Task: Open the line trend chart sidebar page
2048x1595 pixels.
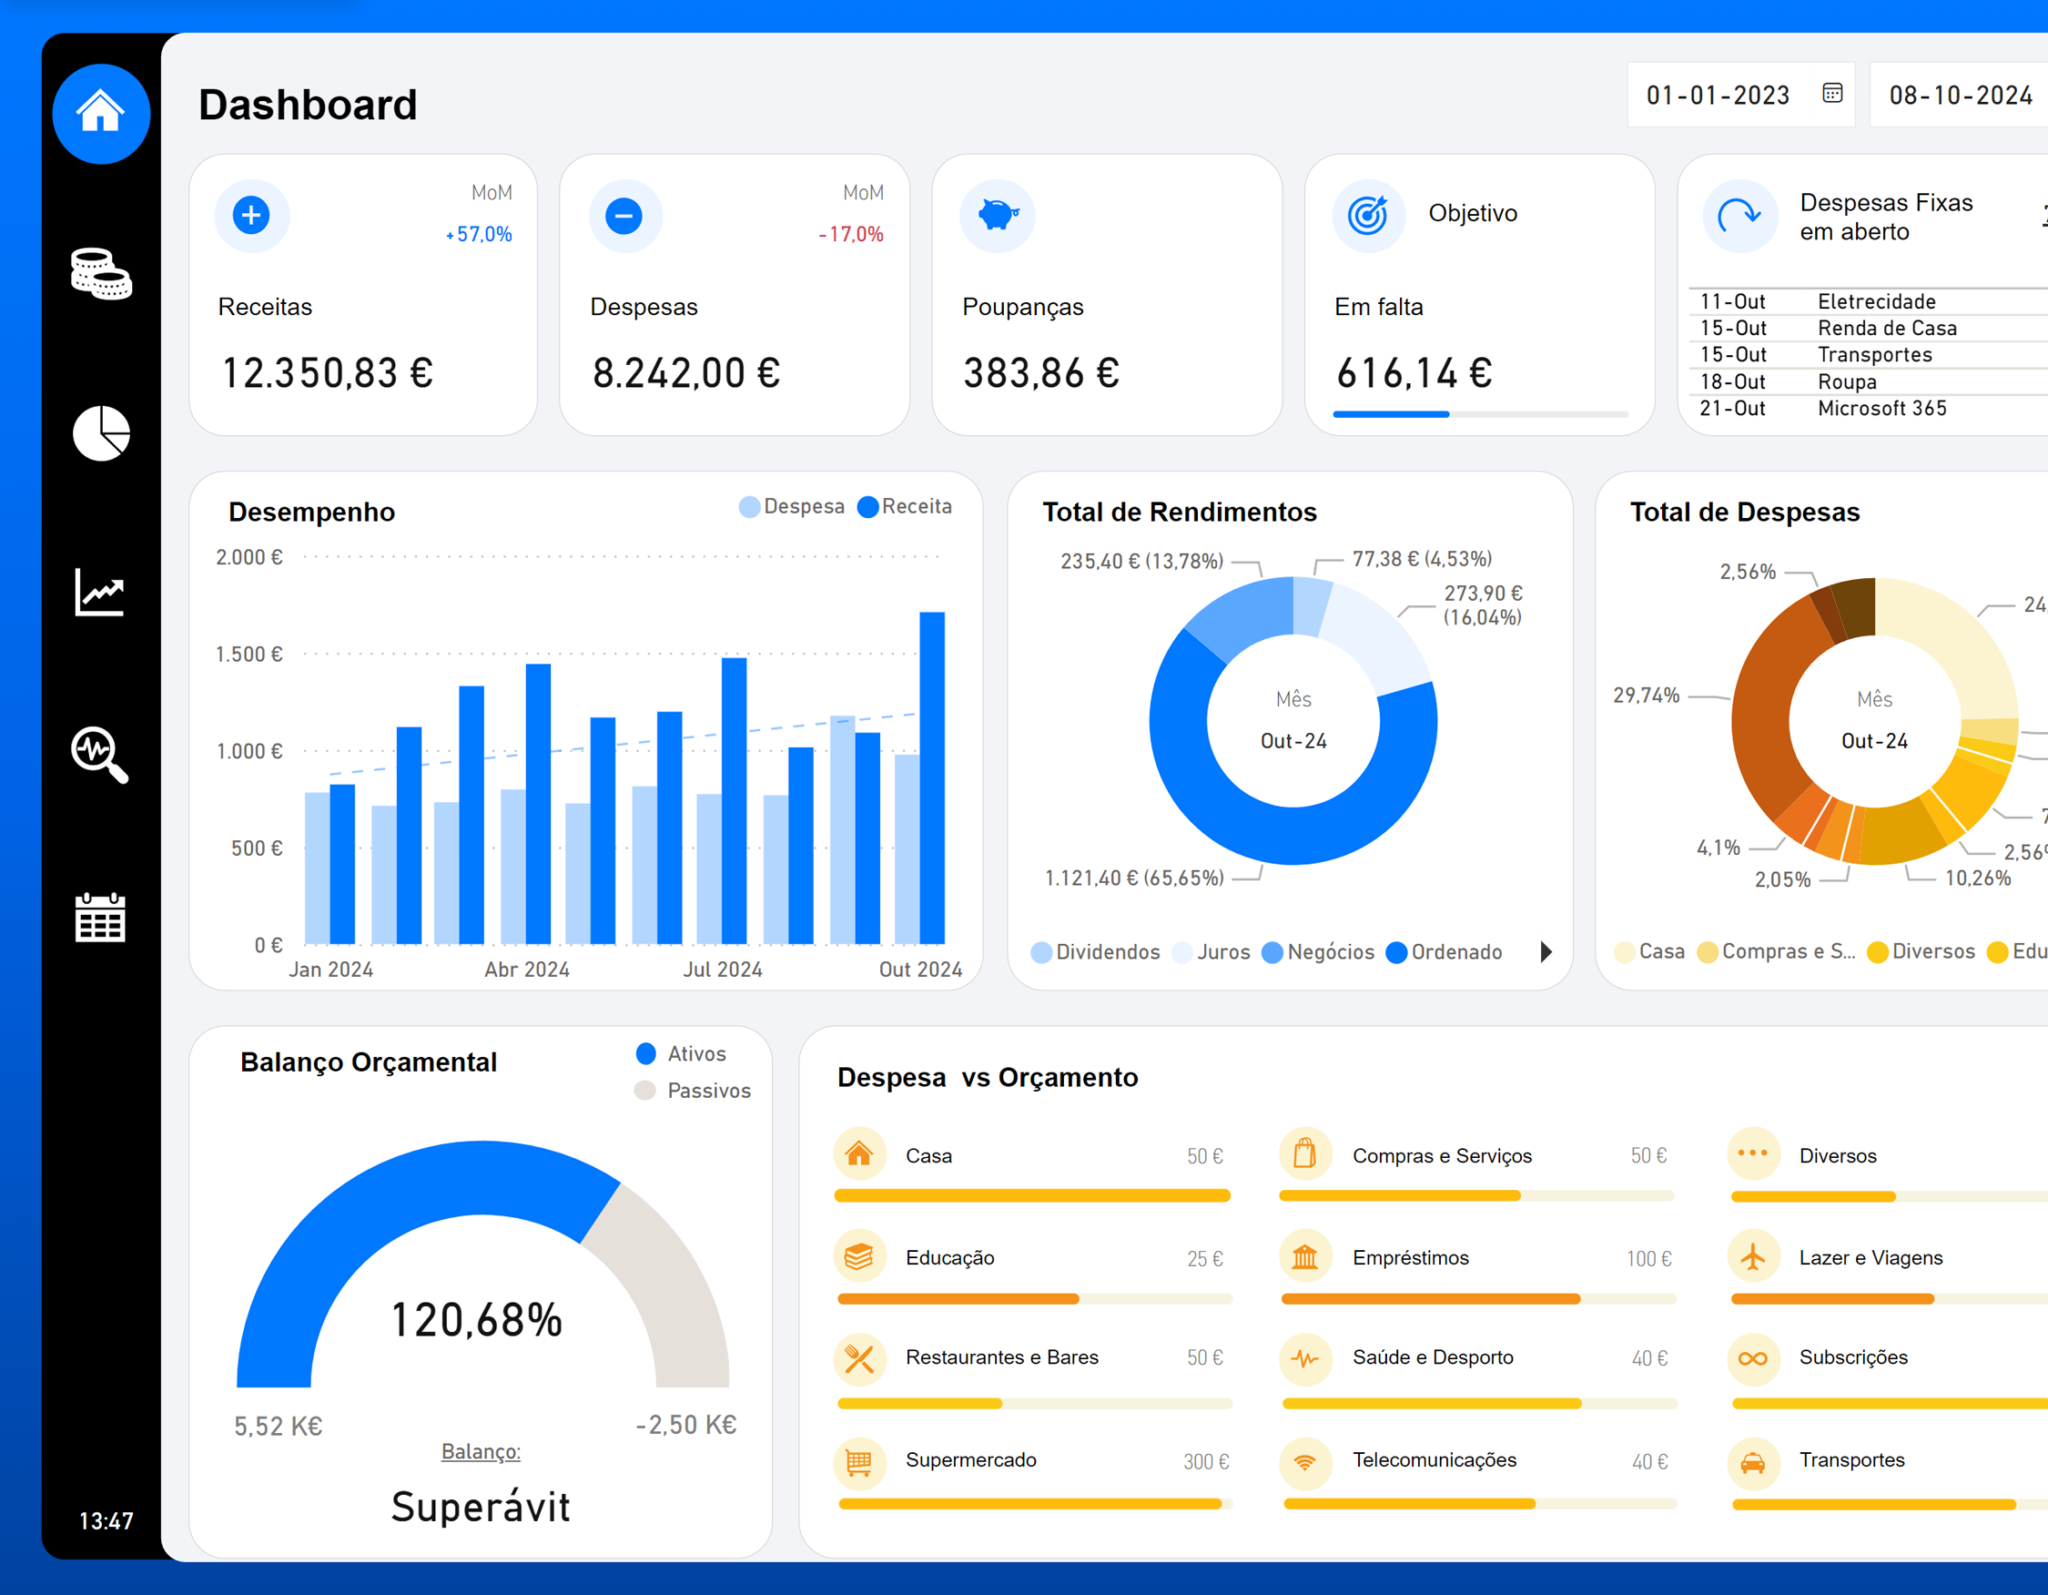Action: click(x=101, y=592)
